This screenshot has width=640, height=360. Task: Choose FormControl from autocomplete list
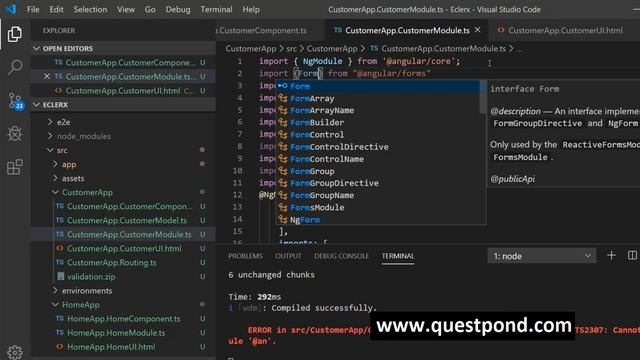378,135
